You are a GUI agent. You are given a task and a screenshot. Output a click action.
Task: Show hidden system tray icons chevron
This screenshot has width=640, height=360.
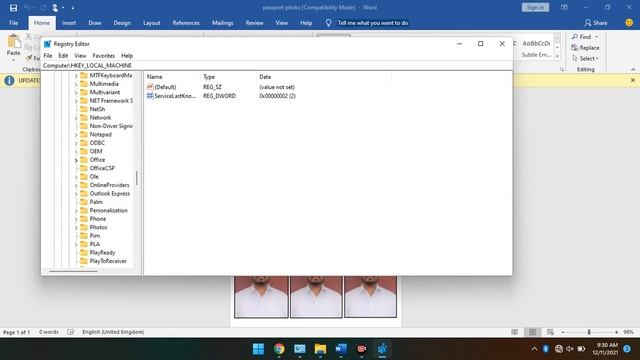(534, 349)
